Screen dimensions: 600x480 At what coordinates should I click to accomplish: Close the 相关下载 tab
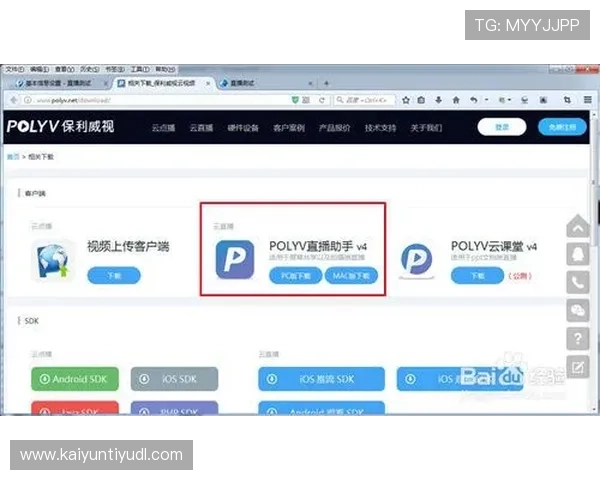pyautogui.click(x=208, y=83)
